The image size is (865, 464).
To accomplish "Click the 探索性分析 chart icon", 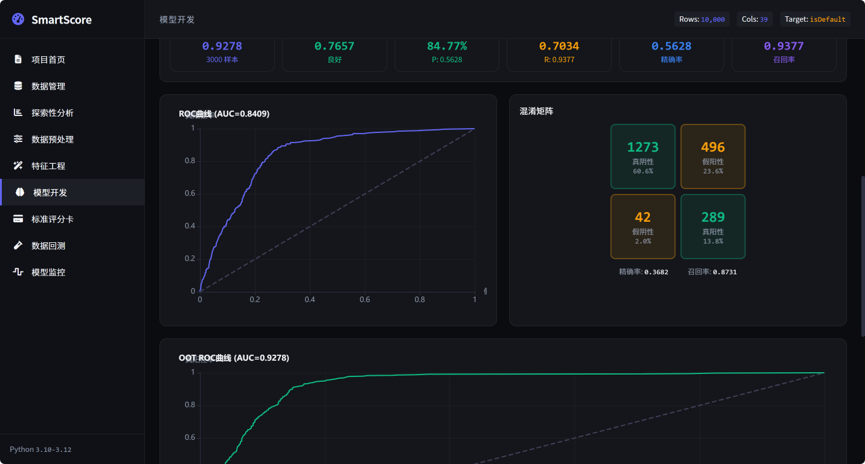I will 18,112.
